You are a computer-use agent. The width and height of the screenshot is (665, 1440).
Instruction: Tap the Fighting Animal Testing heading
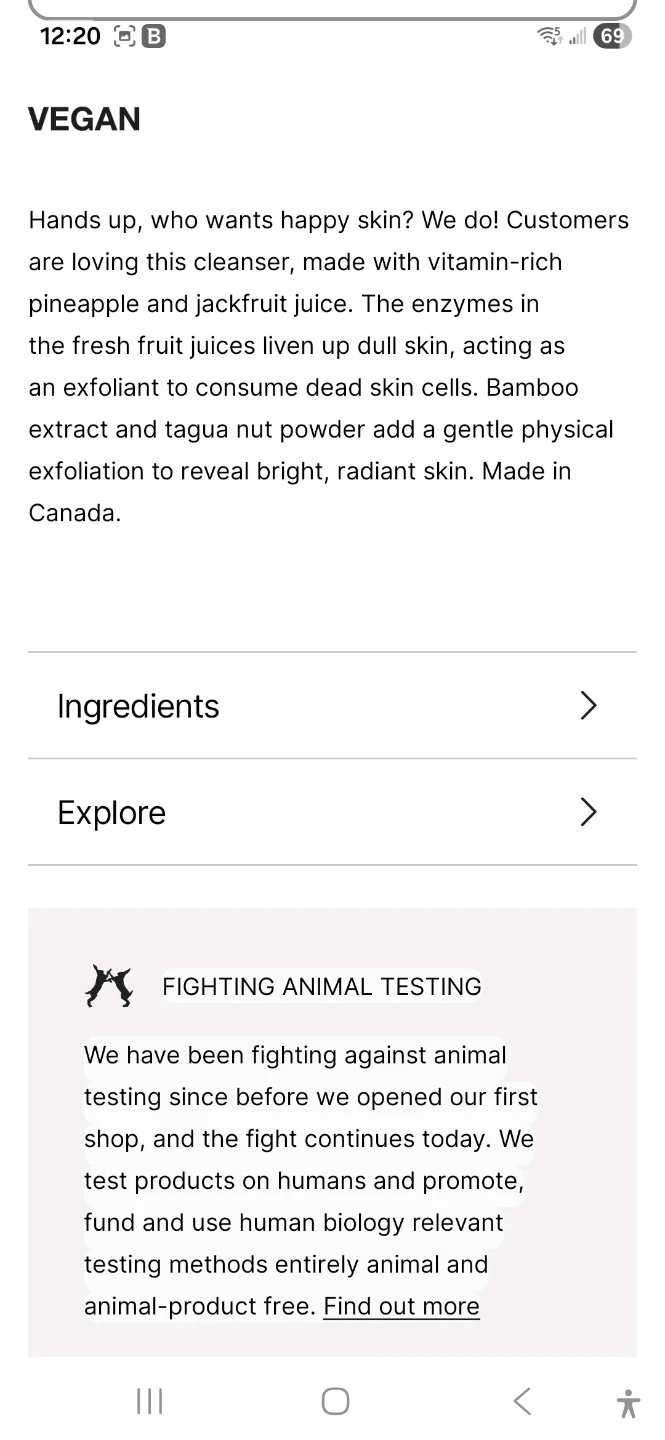click(x=321, y=986)
